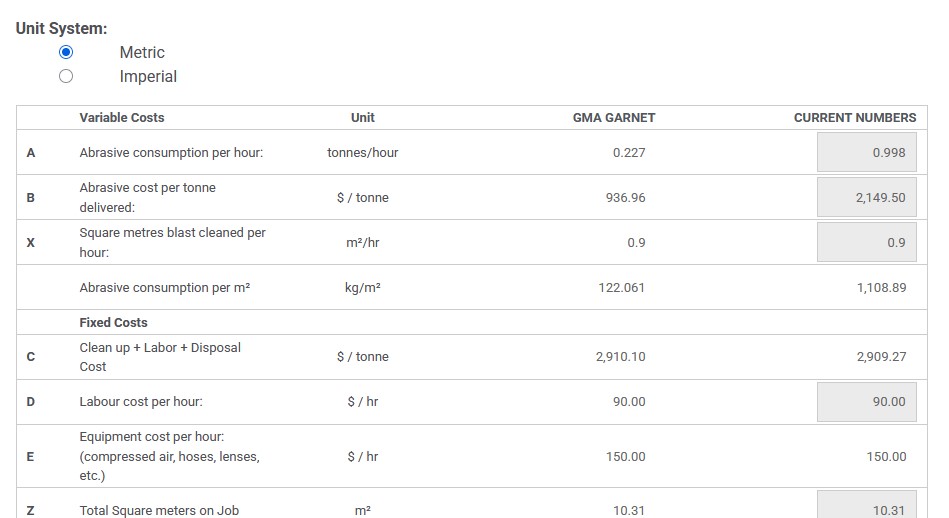
Task: Focus current abrasive cost per tonne field
Action: pyautogui.click(x=866, y=198)
